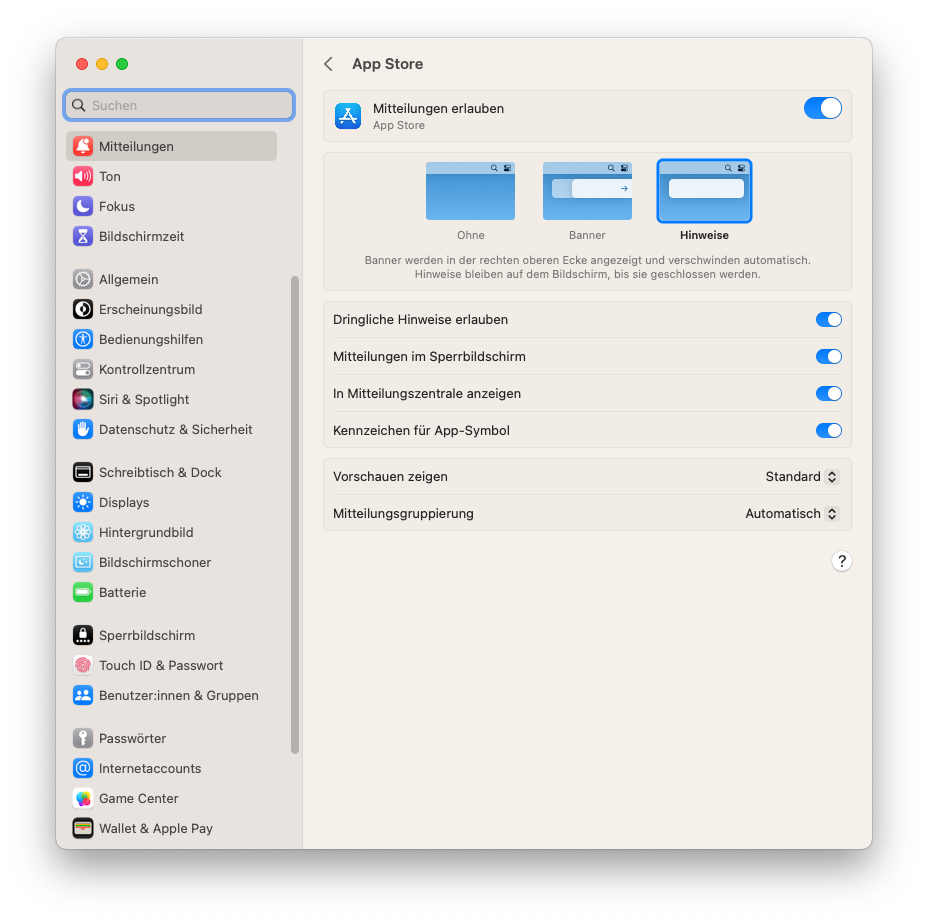928x923 pixels.
Task: Go back with the chevron button
Action: (x=328, y=64)
